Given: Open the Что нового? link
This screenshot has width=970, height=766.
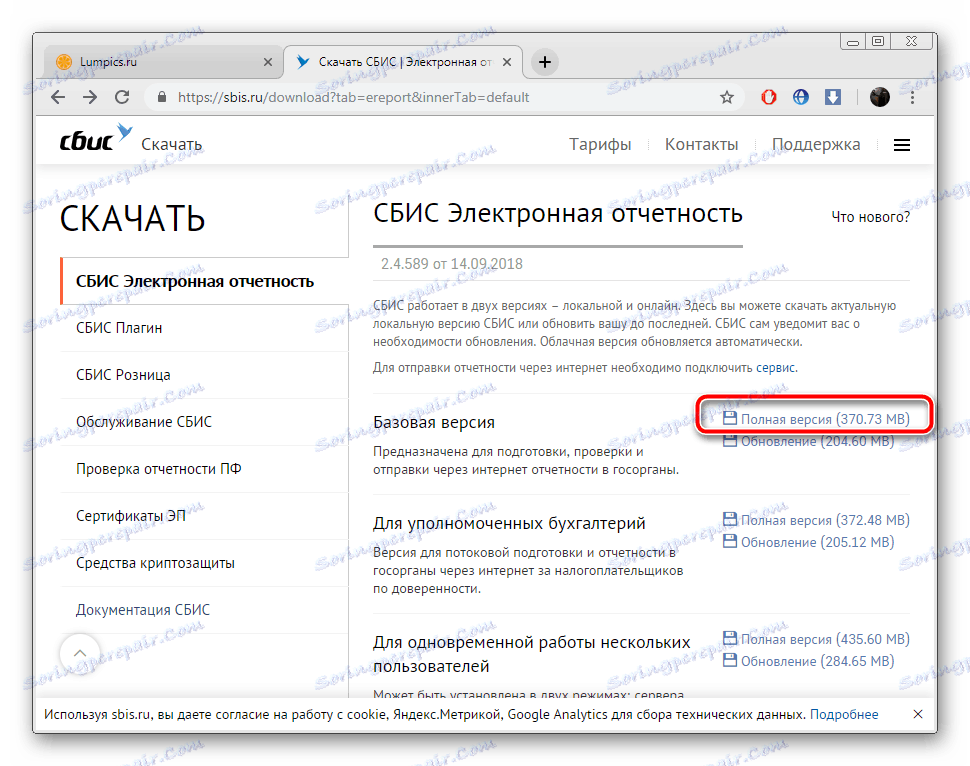Looking at the screenshot, I should [870, 217].
